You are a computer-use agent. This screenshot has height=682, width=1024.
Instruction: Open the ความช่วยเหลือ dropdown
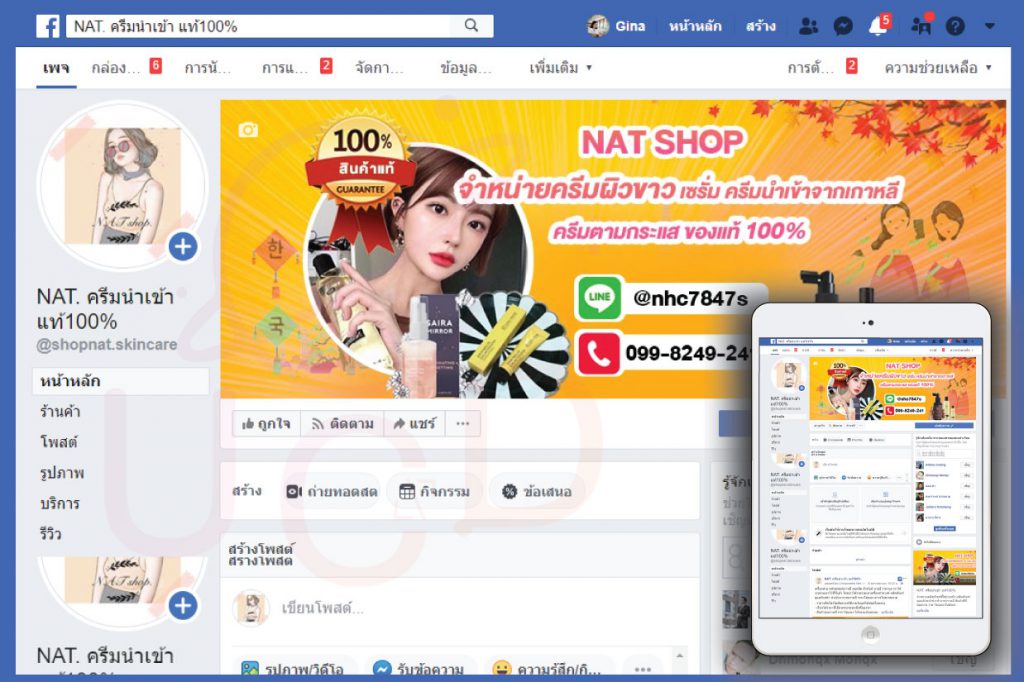click(938, 68)
